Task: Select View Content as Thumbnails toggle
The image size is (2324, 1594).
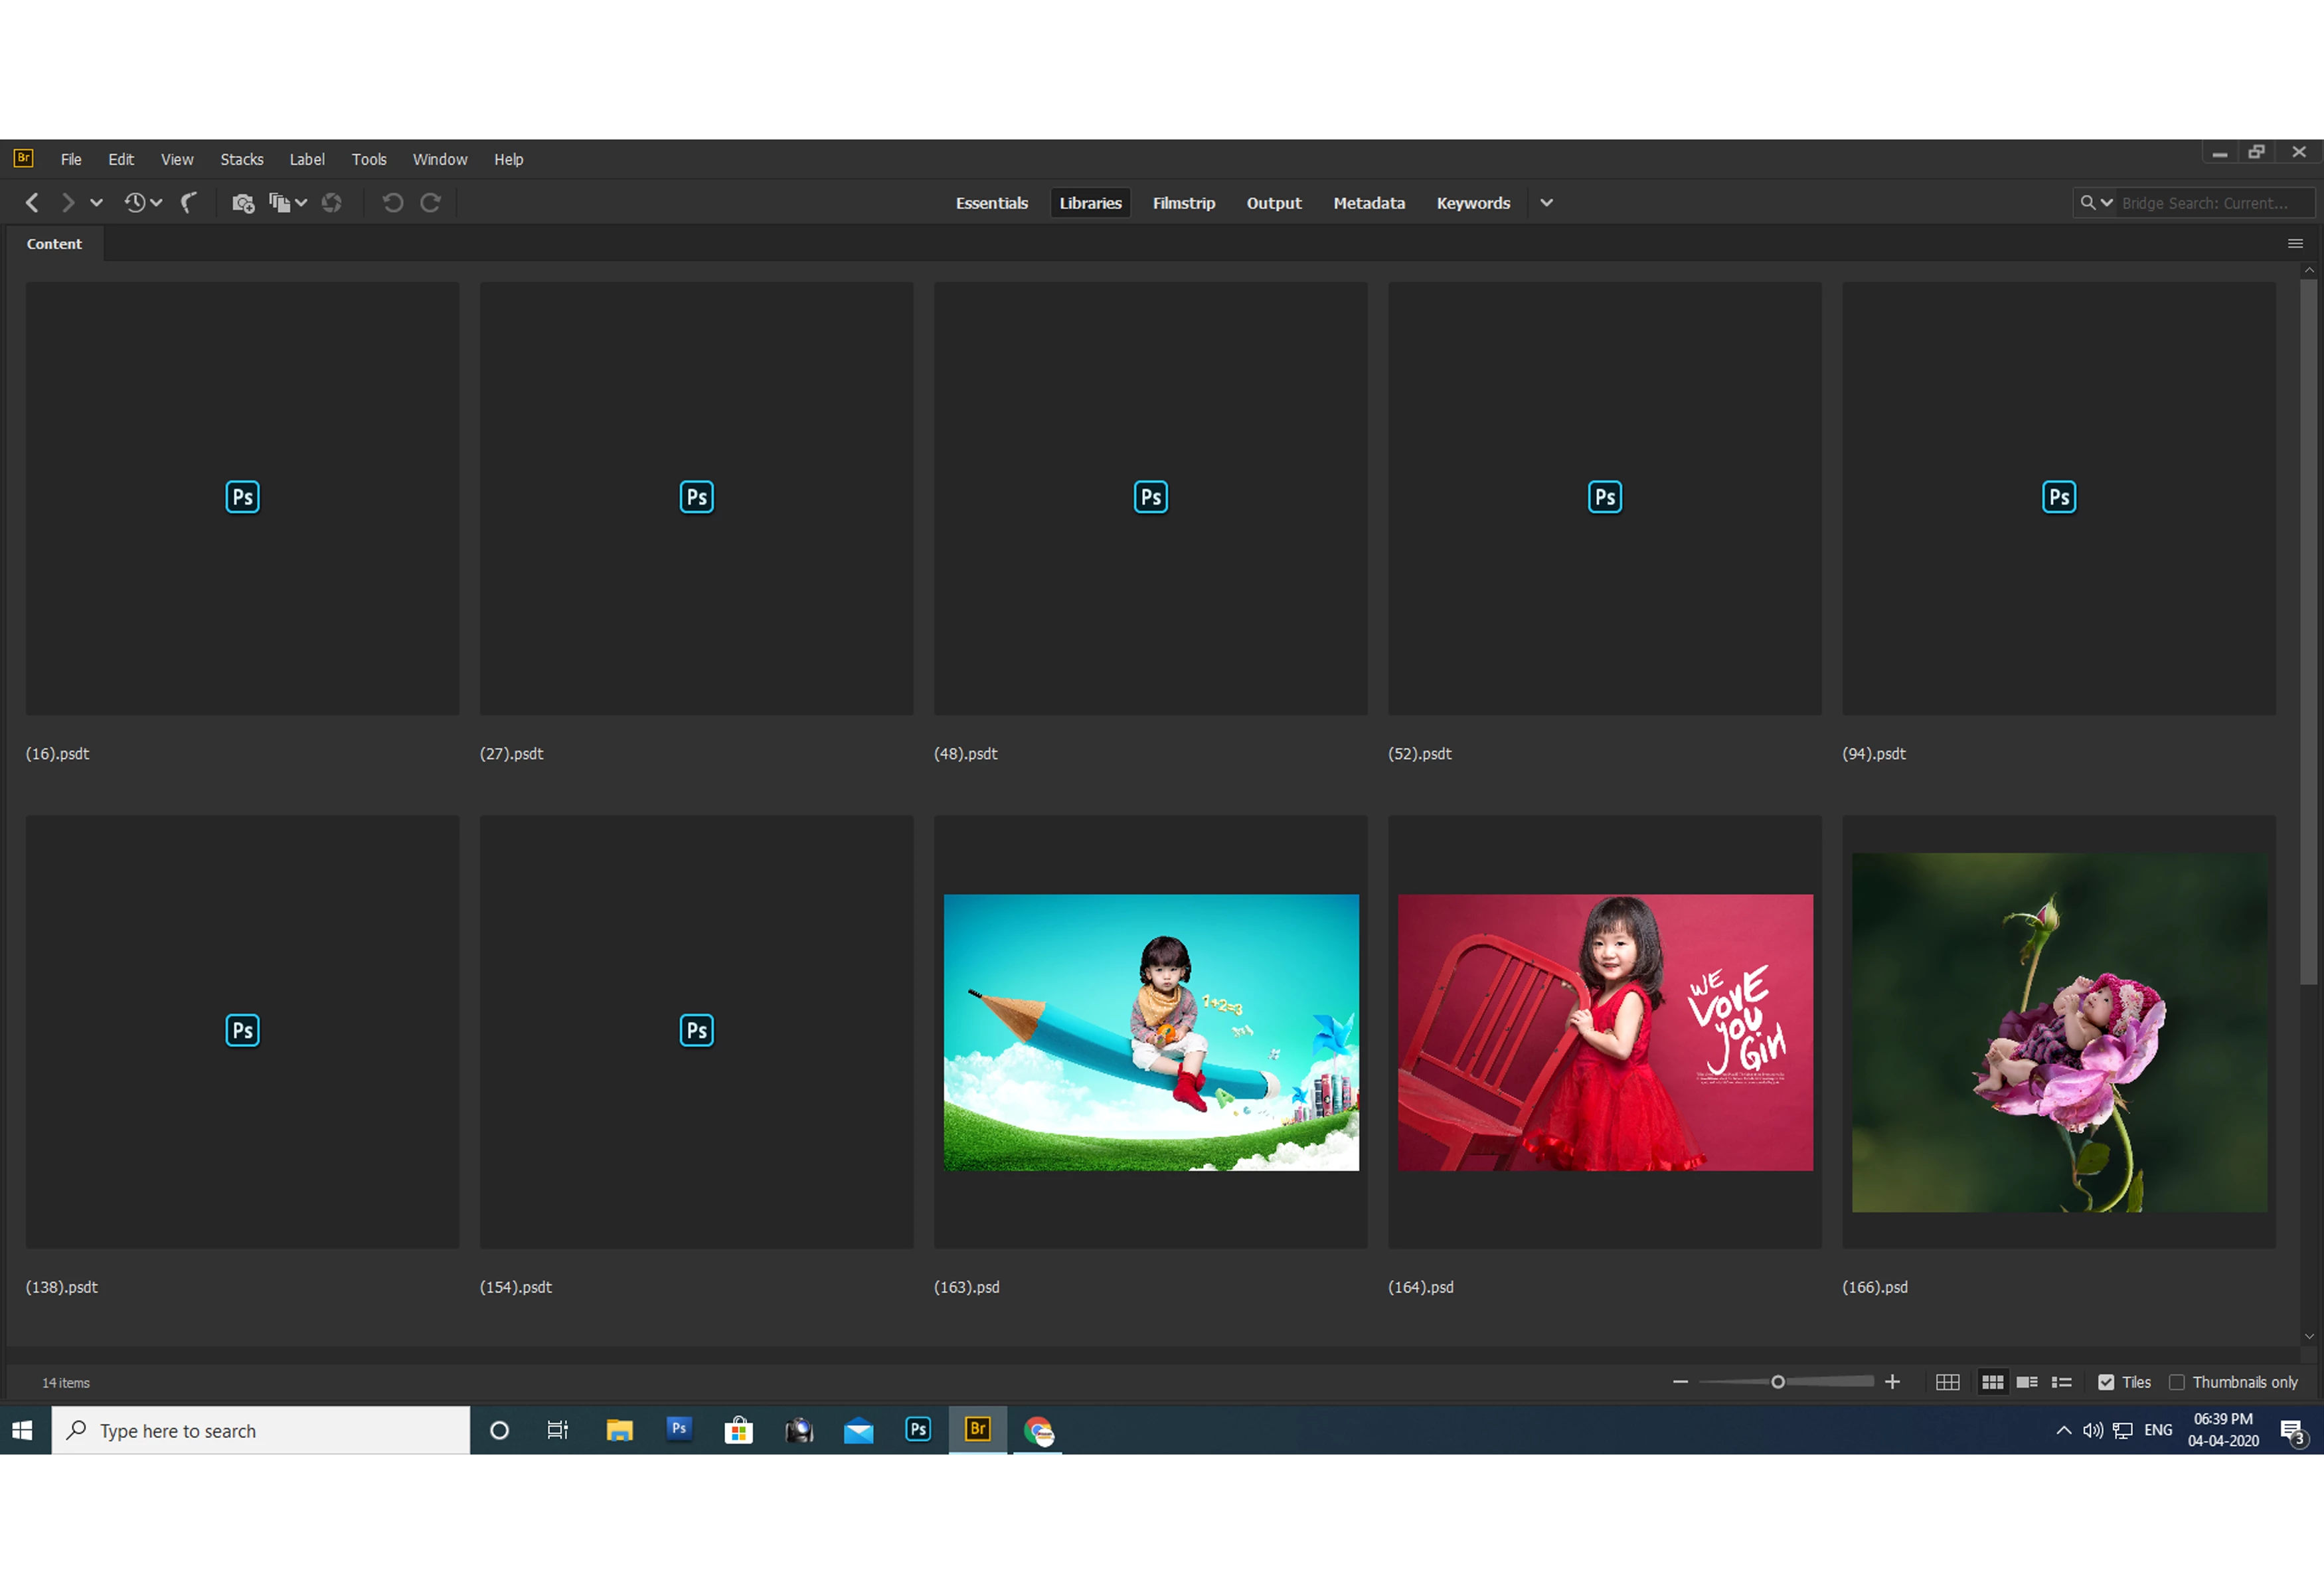Action: click(x=1992, y=1382)
